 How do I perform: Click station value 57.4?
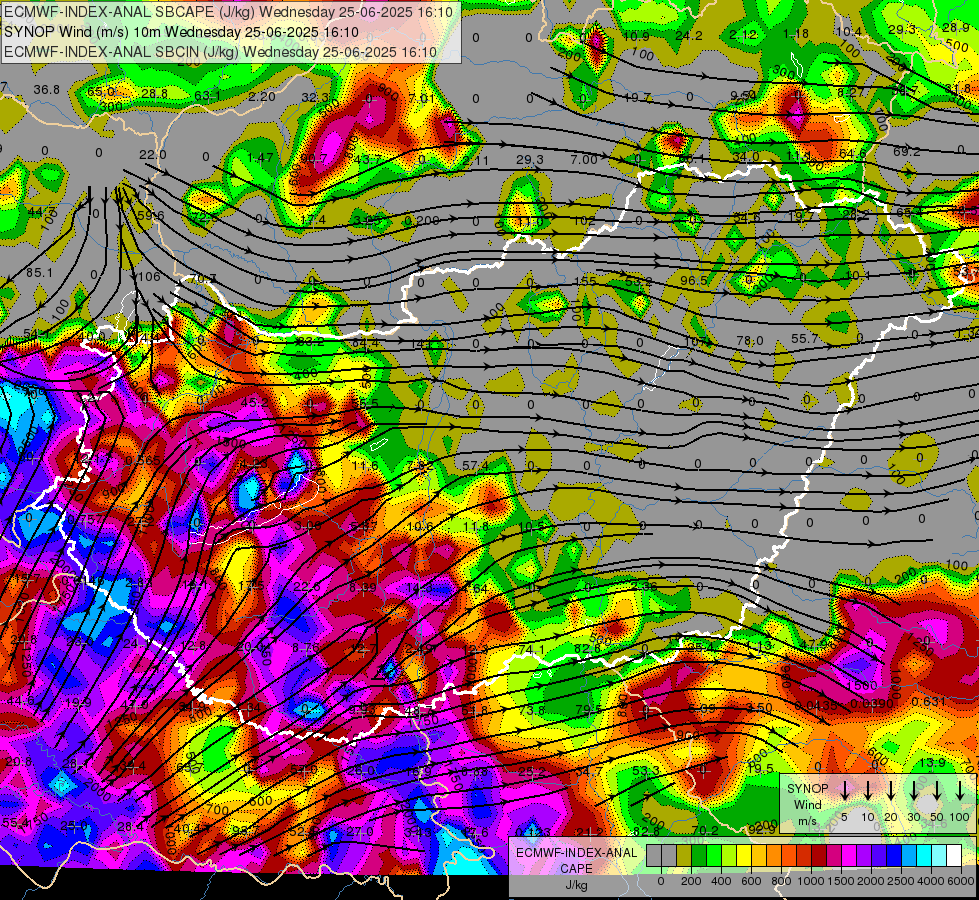point(476,465)
